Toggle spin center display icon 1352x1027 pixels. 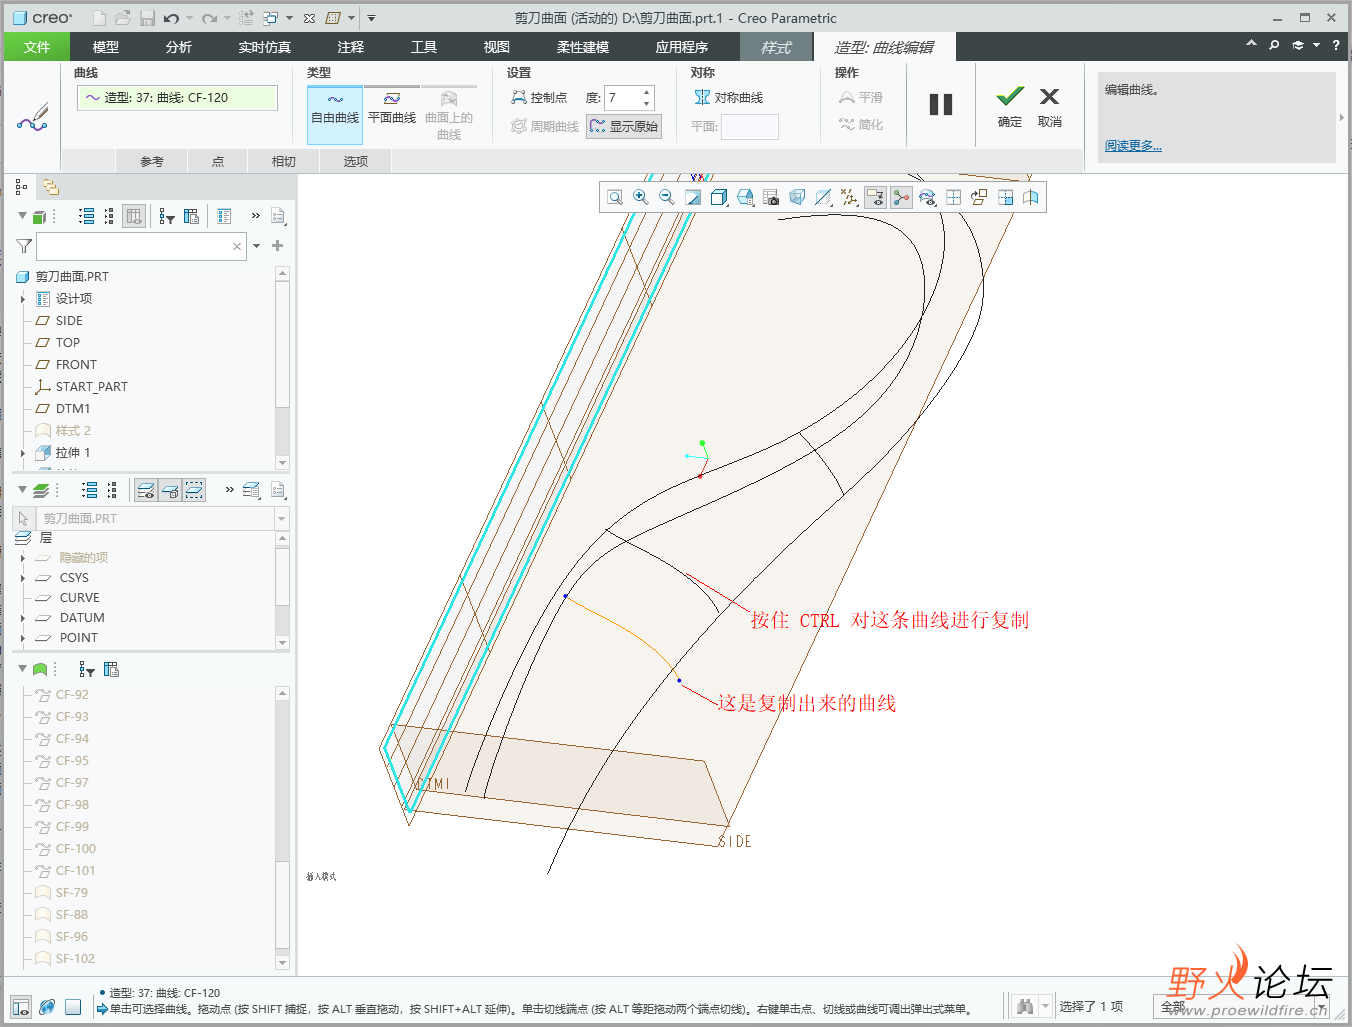coord(901,198)
